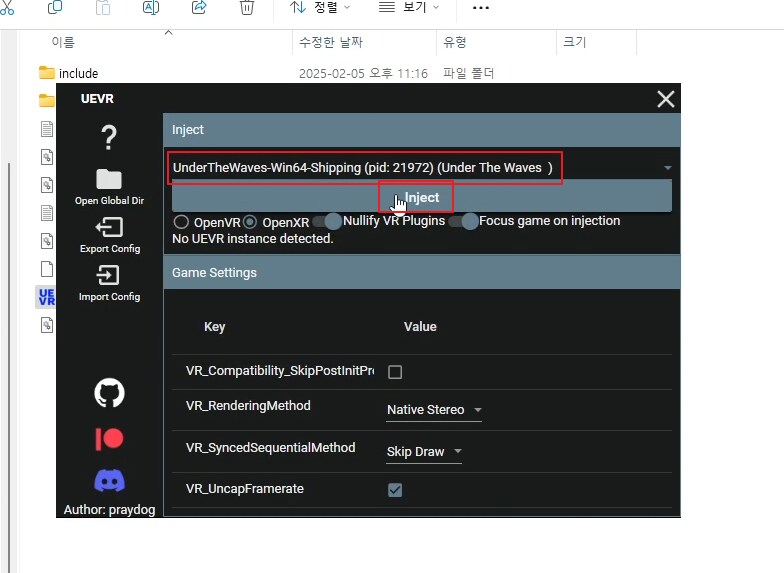Click the Explorer copy icon

tap(54, 8)
